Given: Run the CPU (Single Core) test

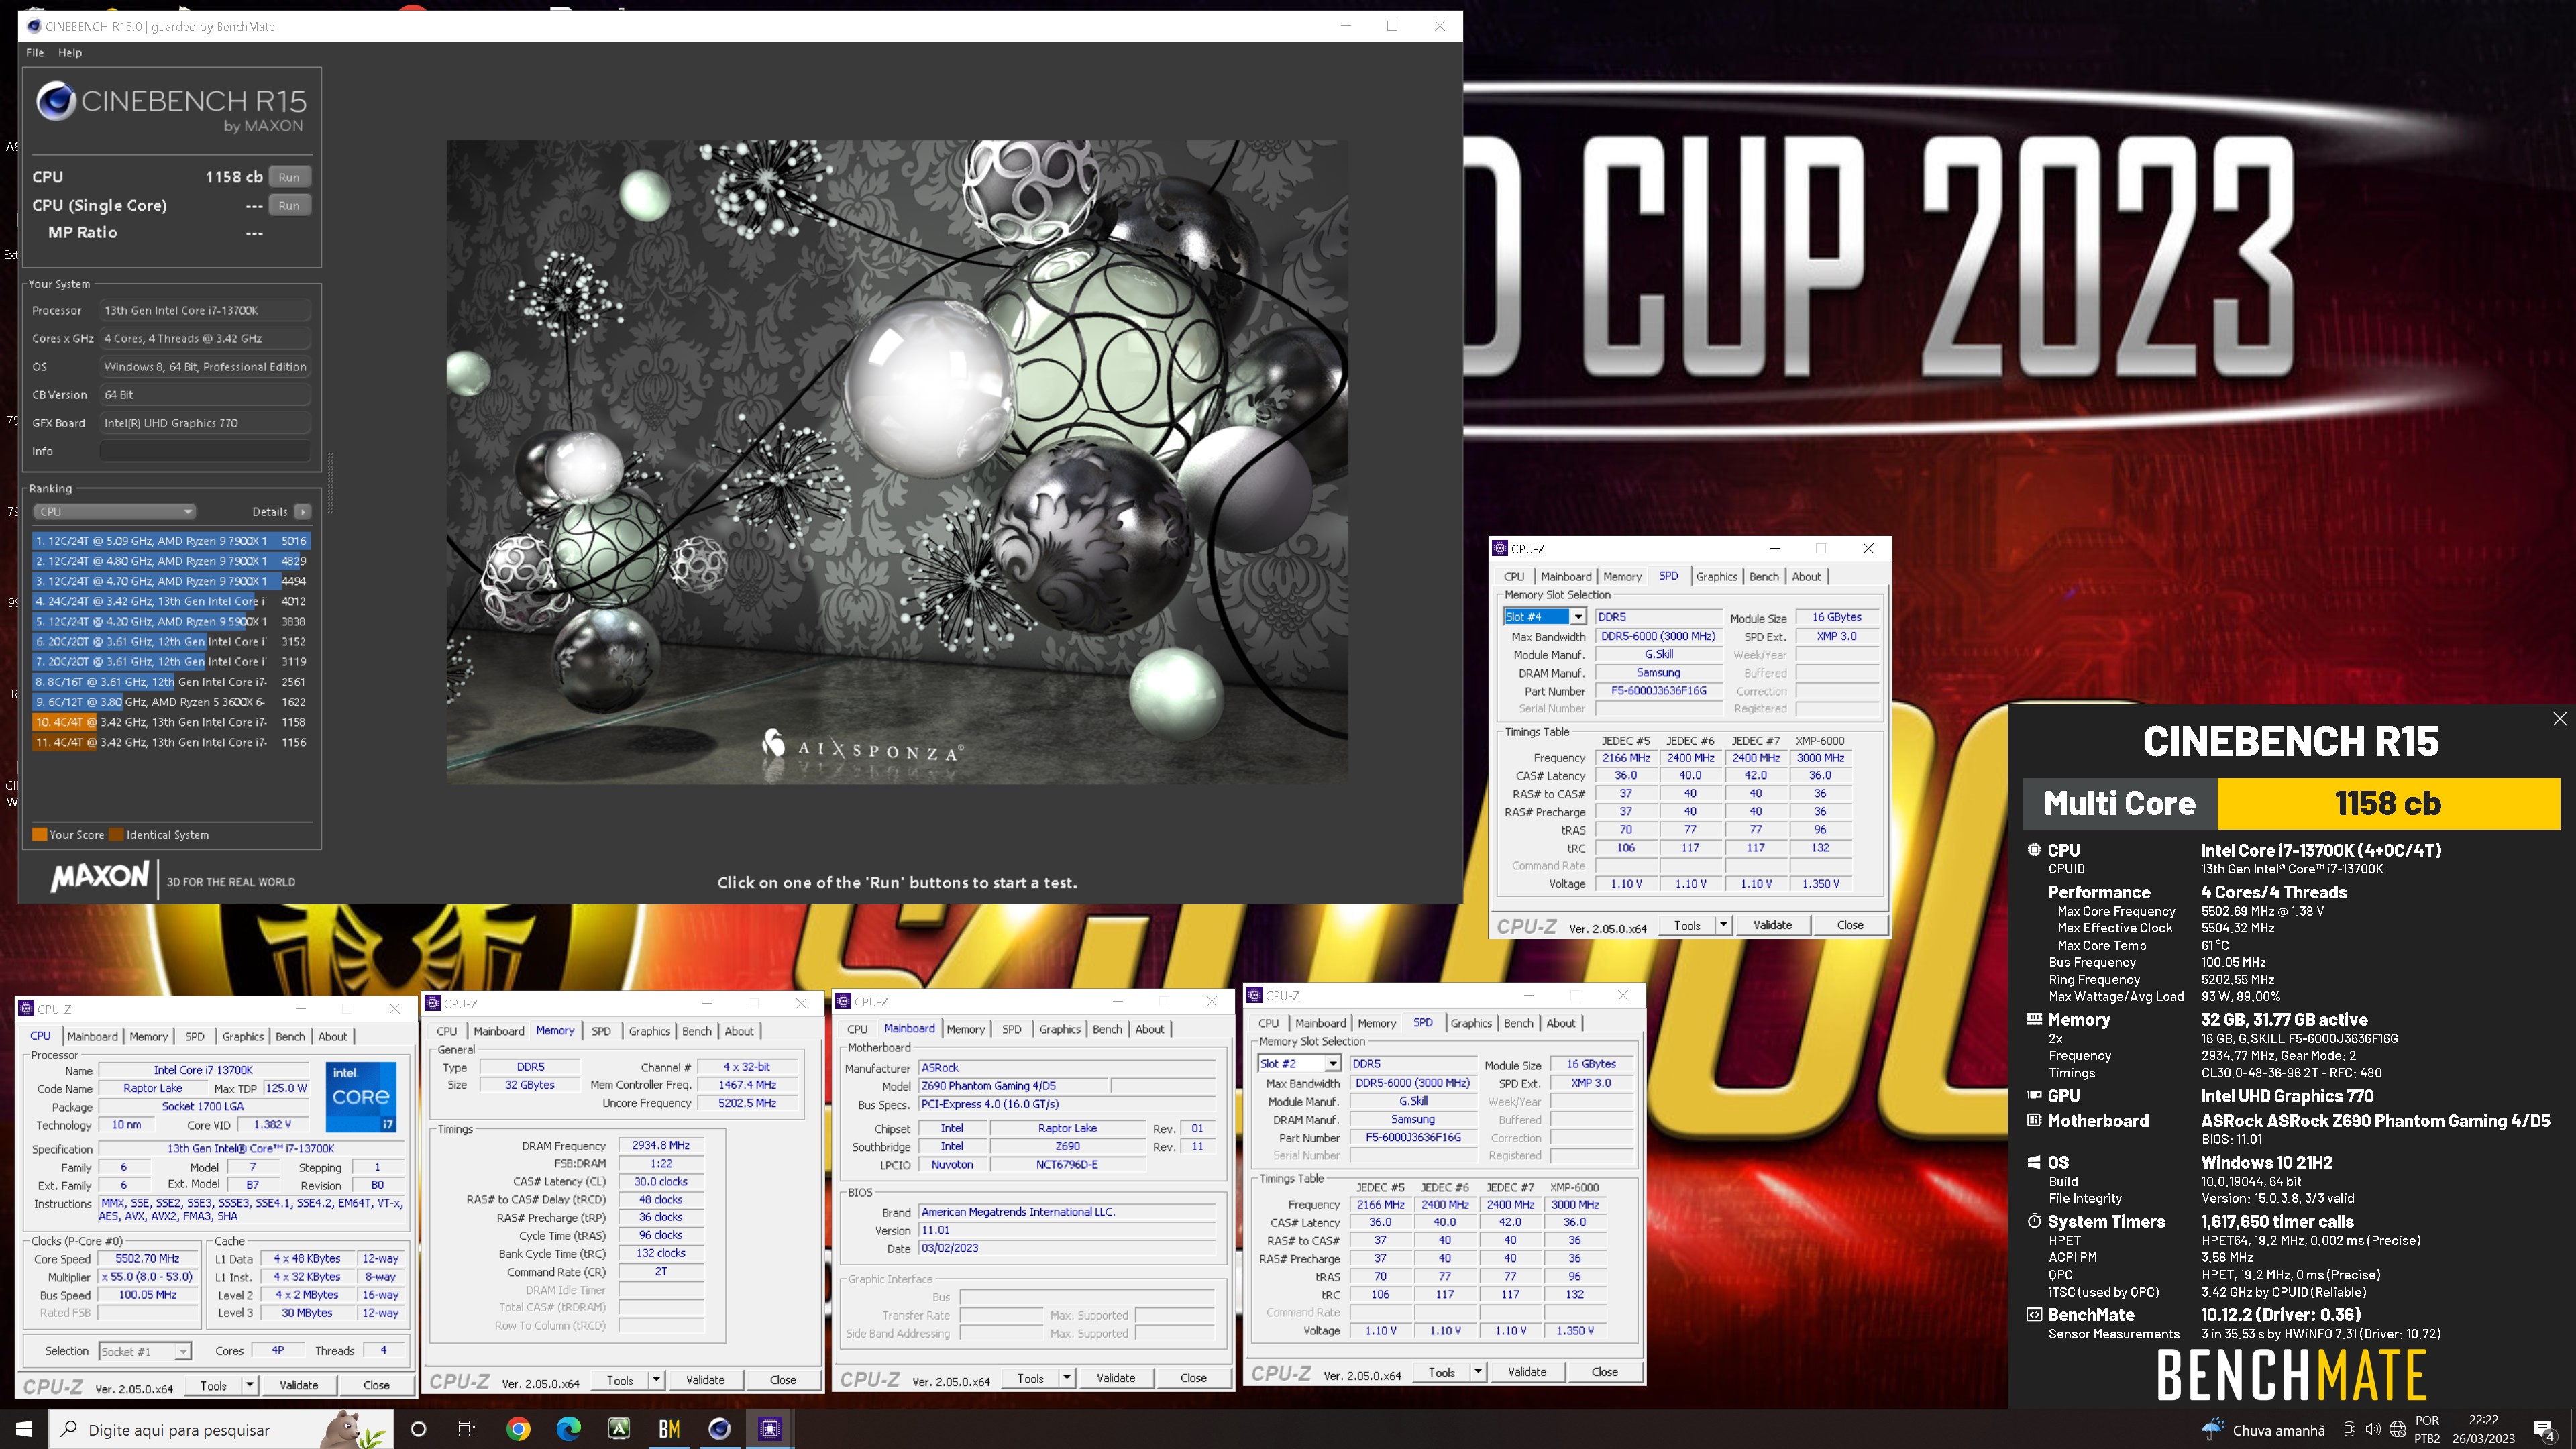Looking at the screenshot, I should coord(289,205).
